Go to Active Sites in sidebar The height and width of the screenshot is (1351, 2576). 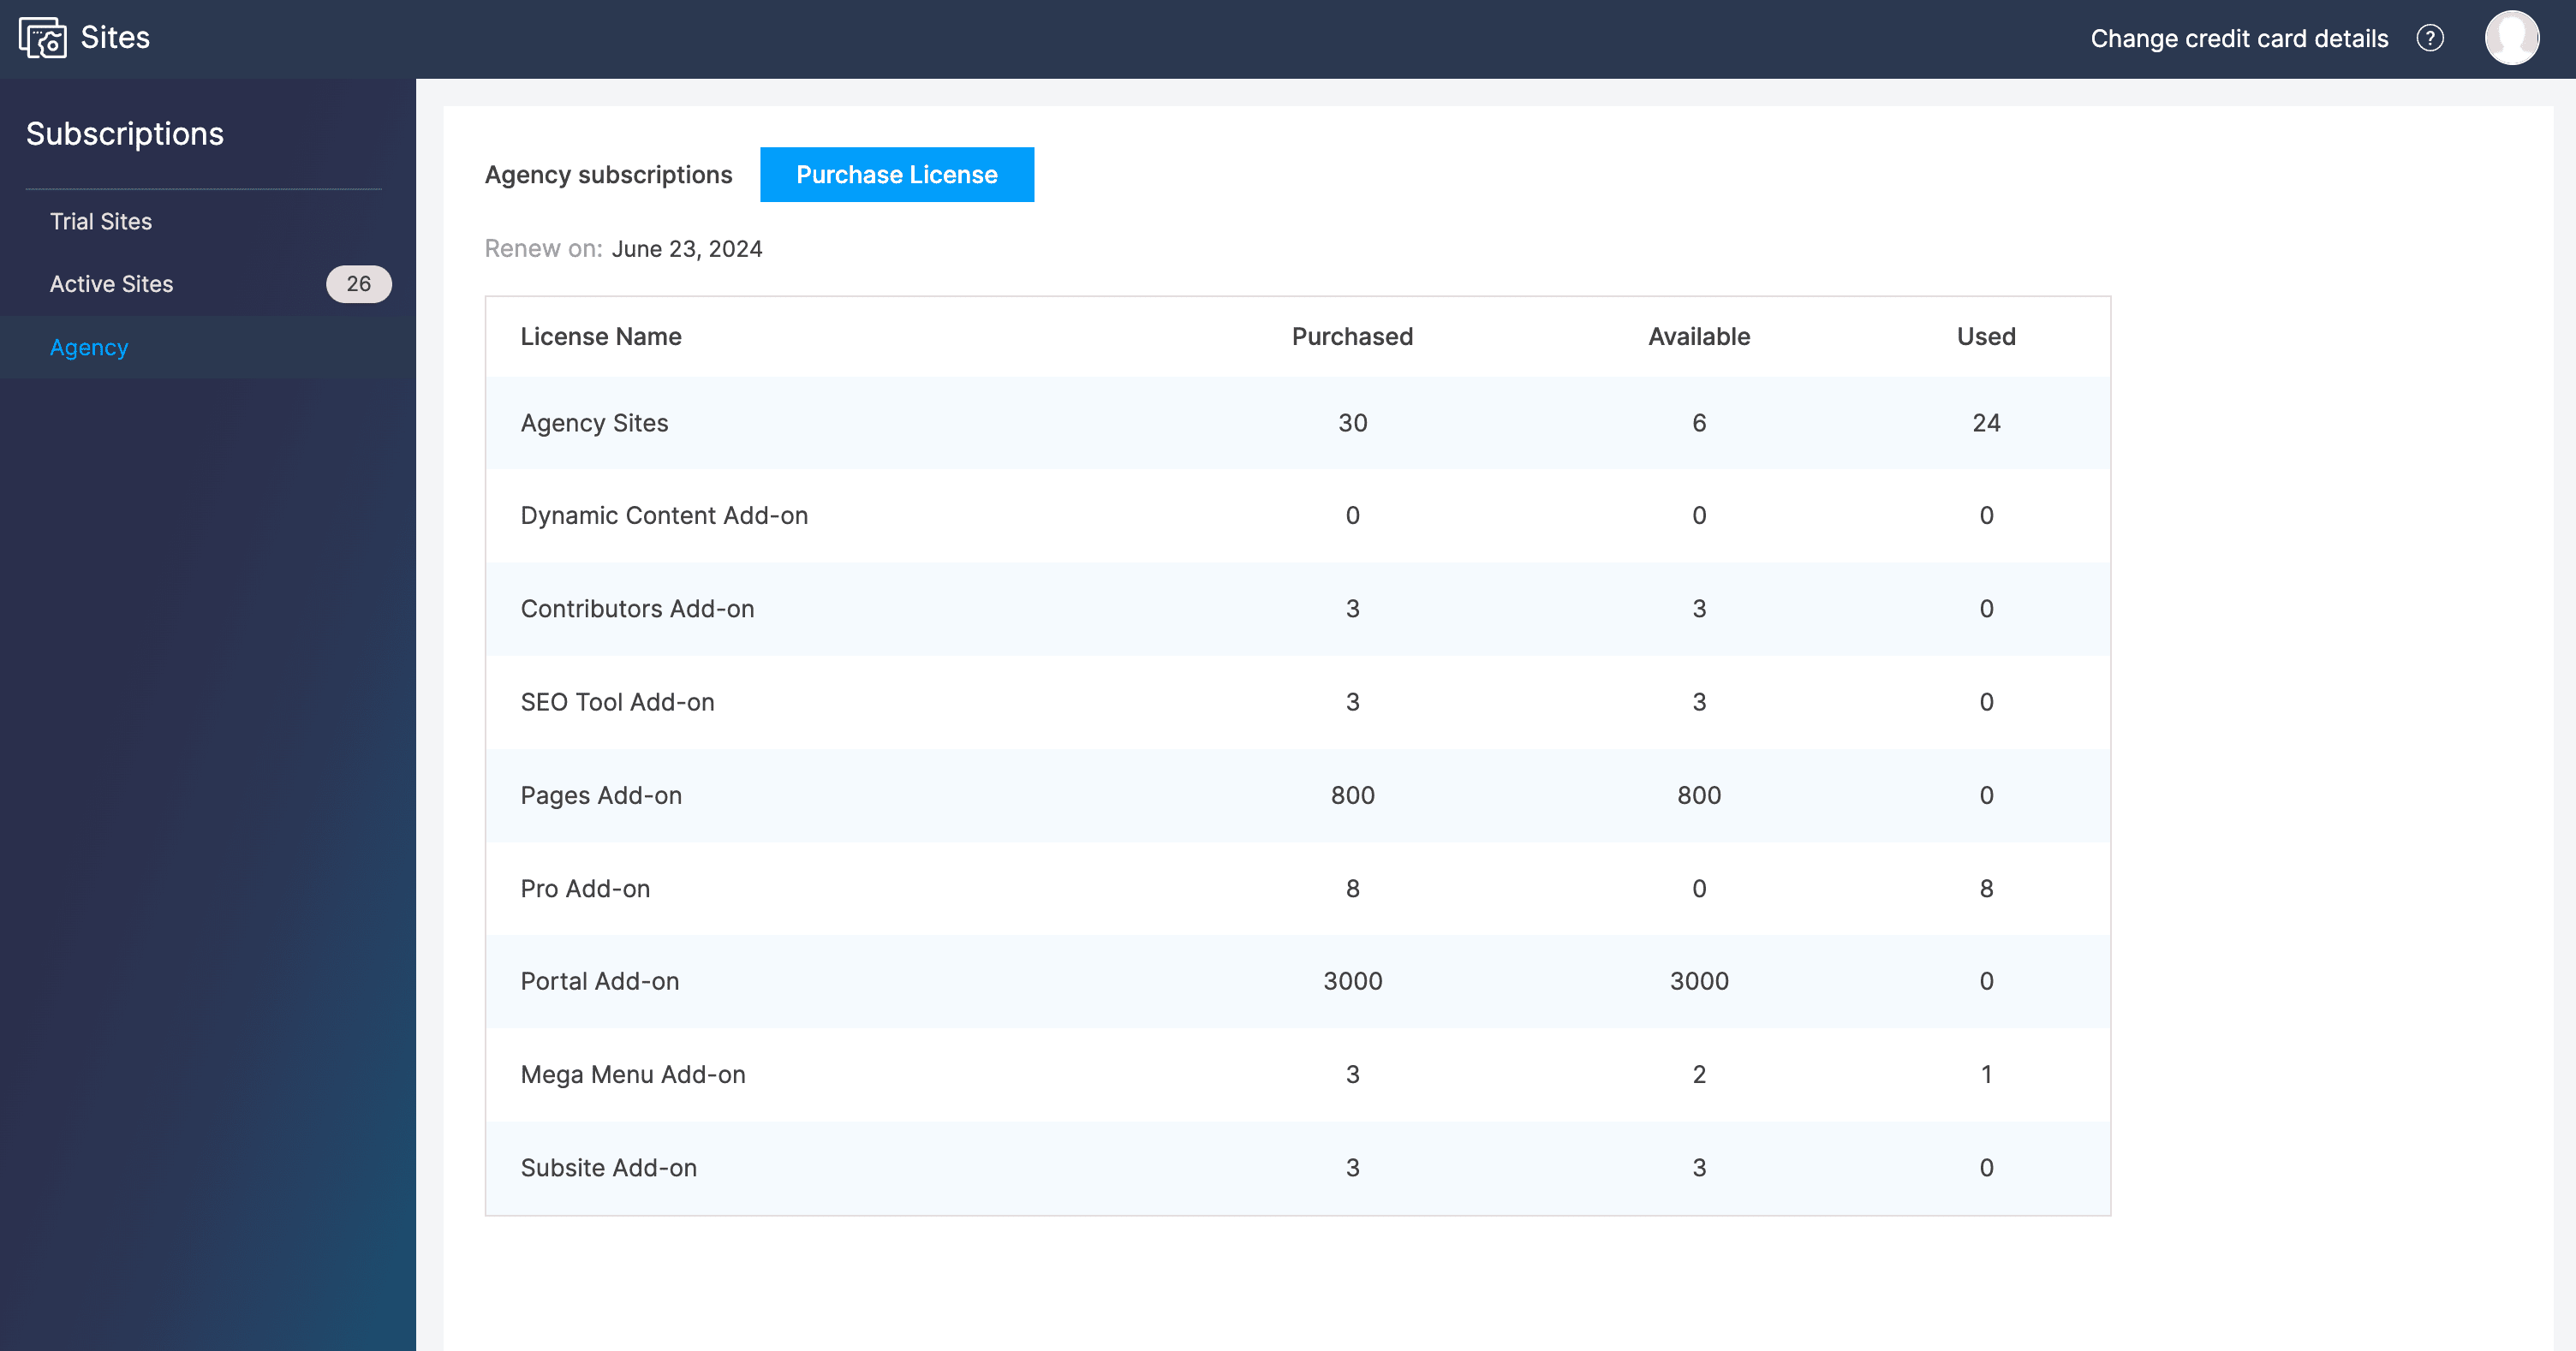point(111,284)
